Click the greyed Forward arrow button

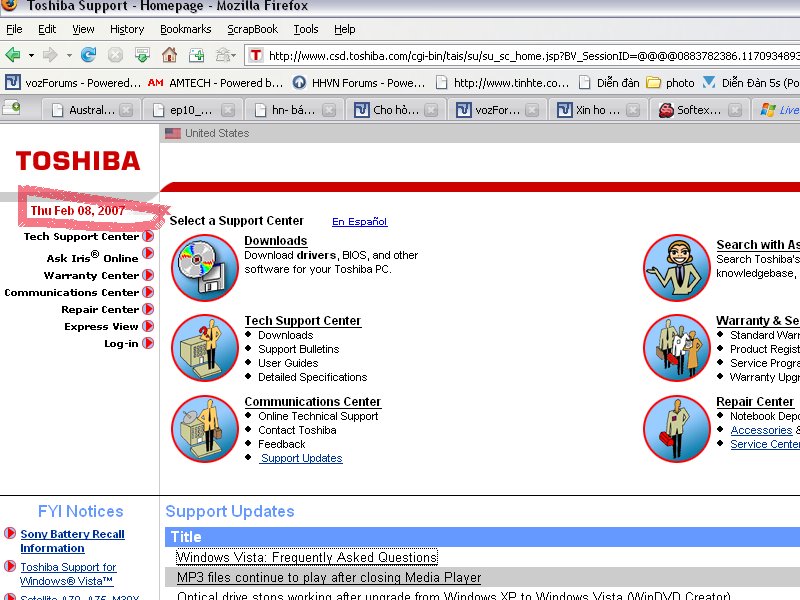(50, 55)
